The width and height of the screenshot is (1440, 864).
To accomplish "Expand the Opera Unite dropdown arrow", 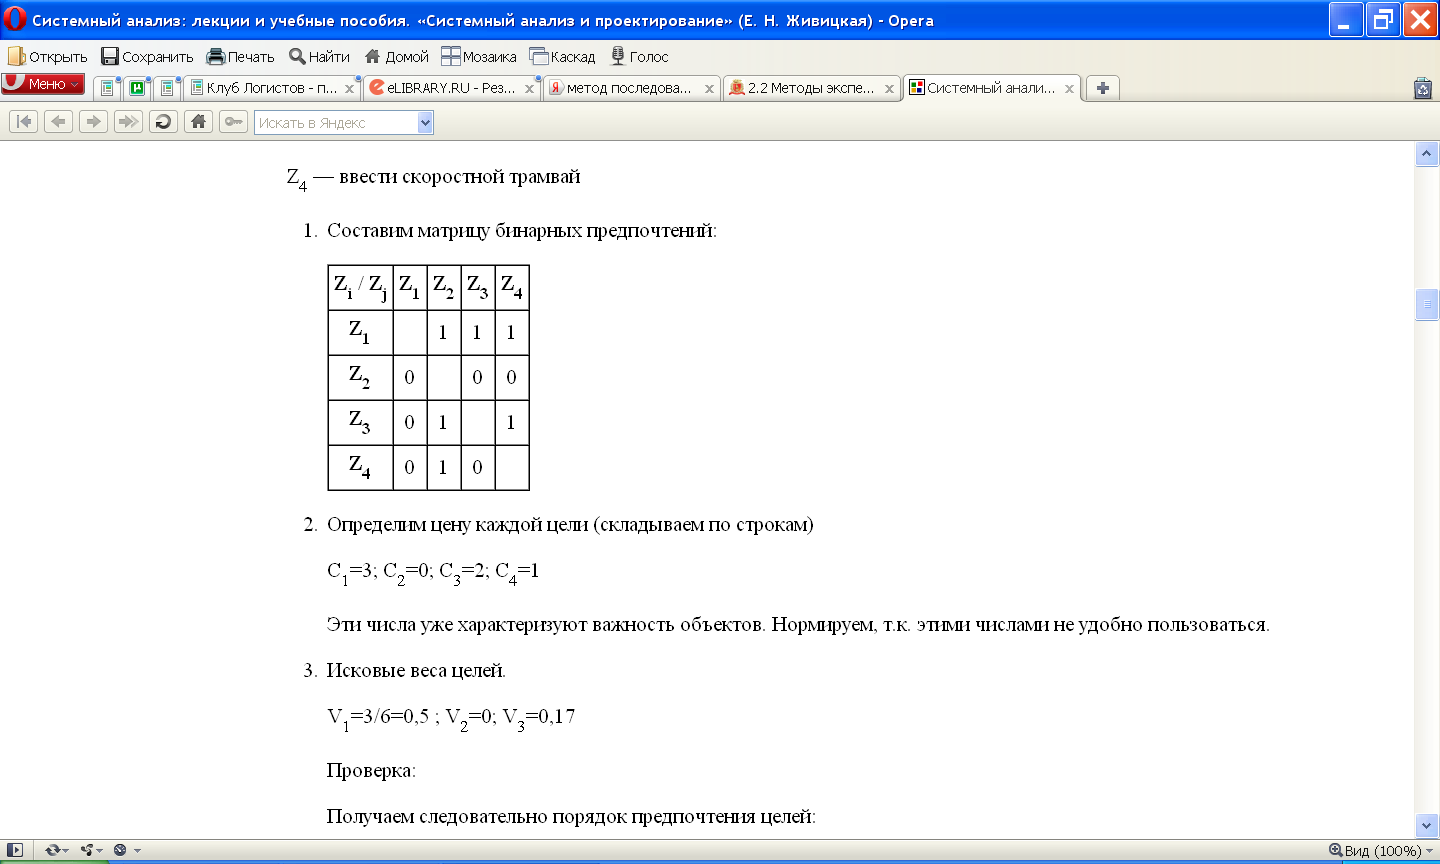I will 100,851.
